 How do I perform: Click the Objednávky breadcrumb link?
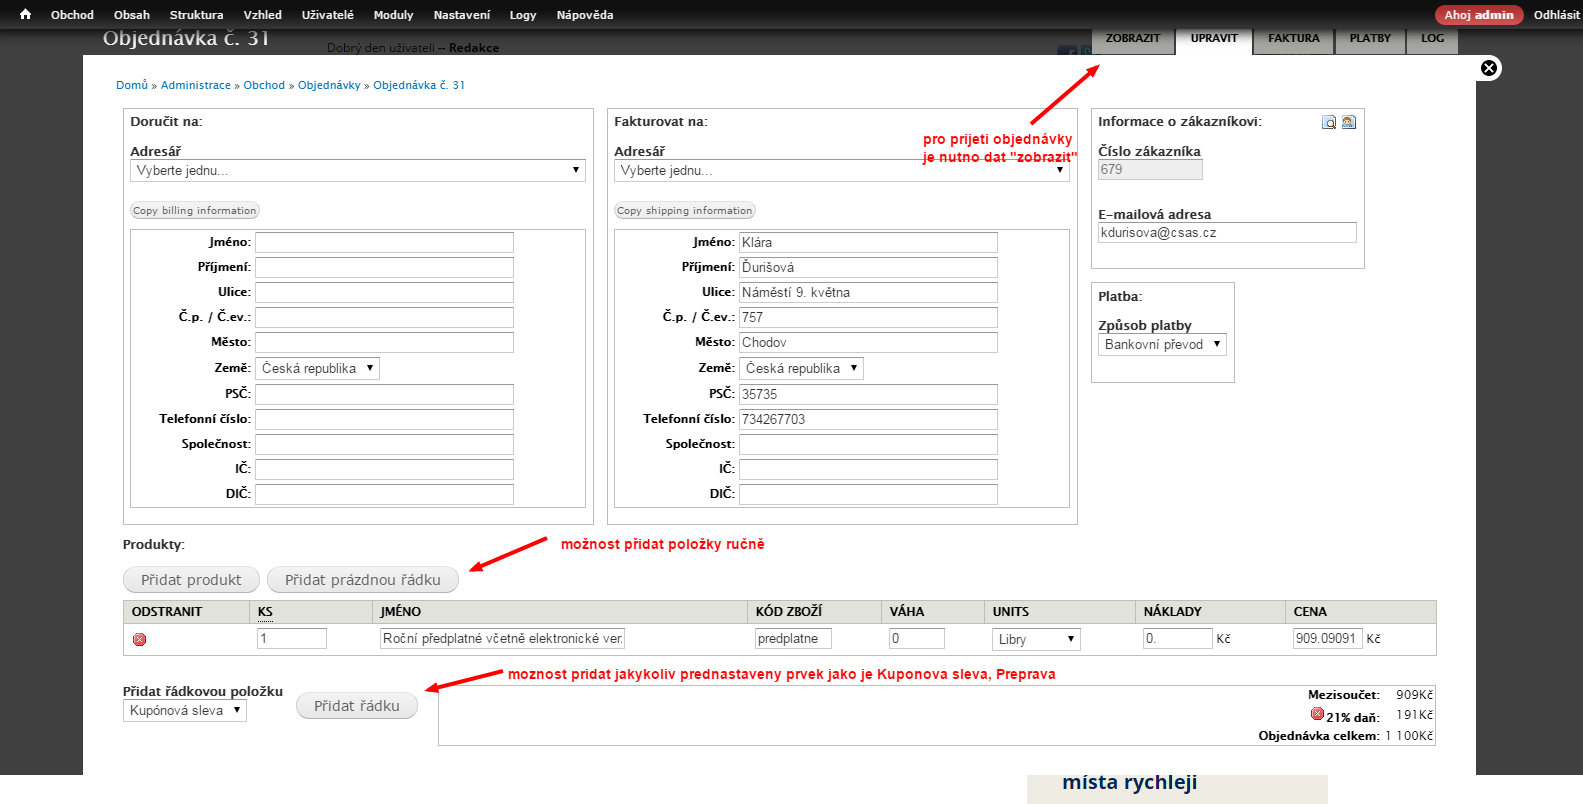pos(329,85)
